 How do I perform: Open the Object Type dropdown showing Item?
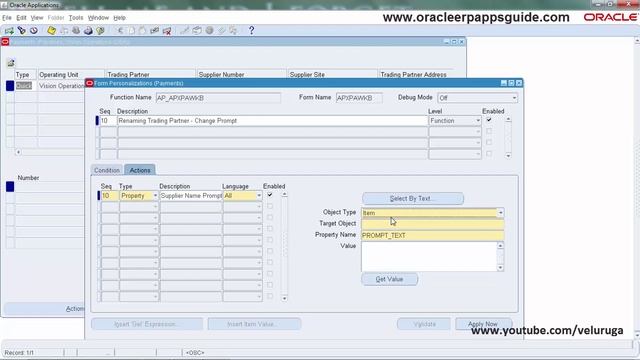coord(500,213)
